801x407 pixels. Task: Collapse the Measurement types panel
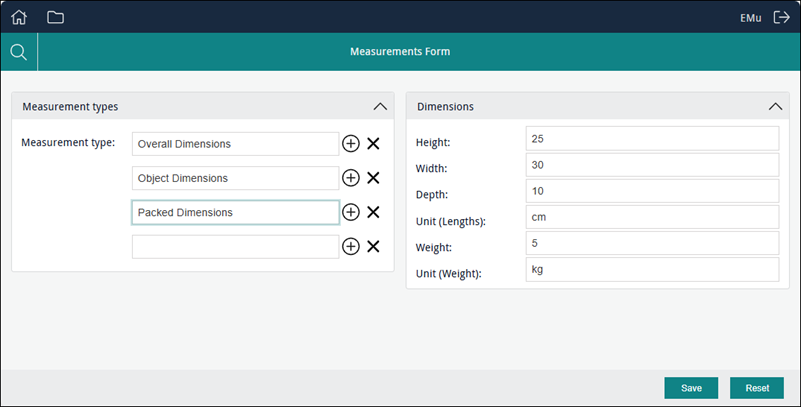[379, 106]
